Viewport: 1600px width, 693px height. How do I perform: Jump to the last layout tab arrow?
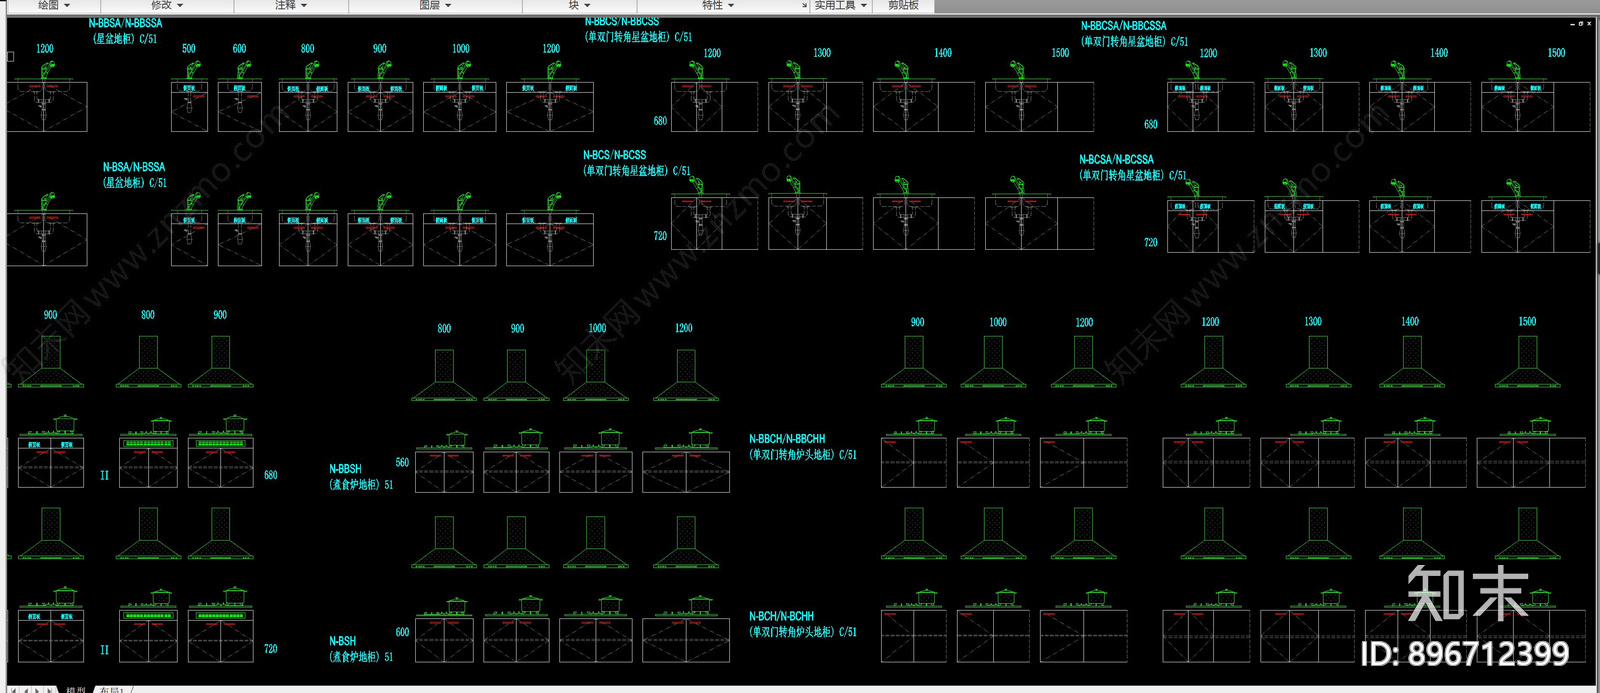pos(49,689)
